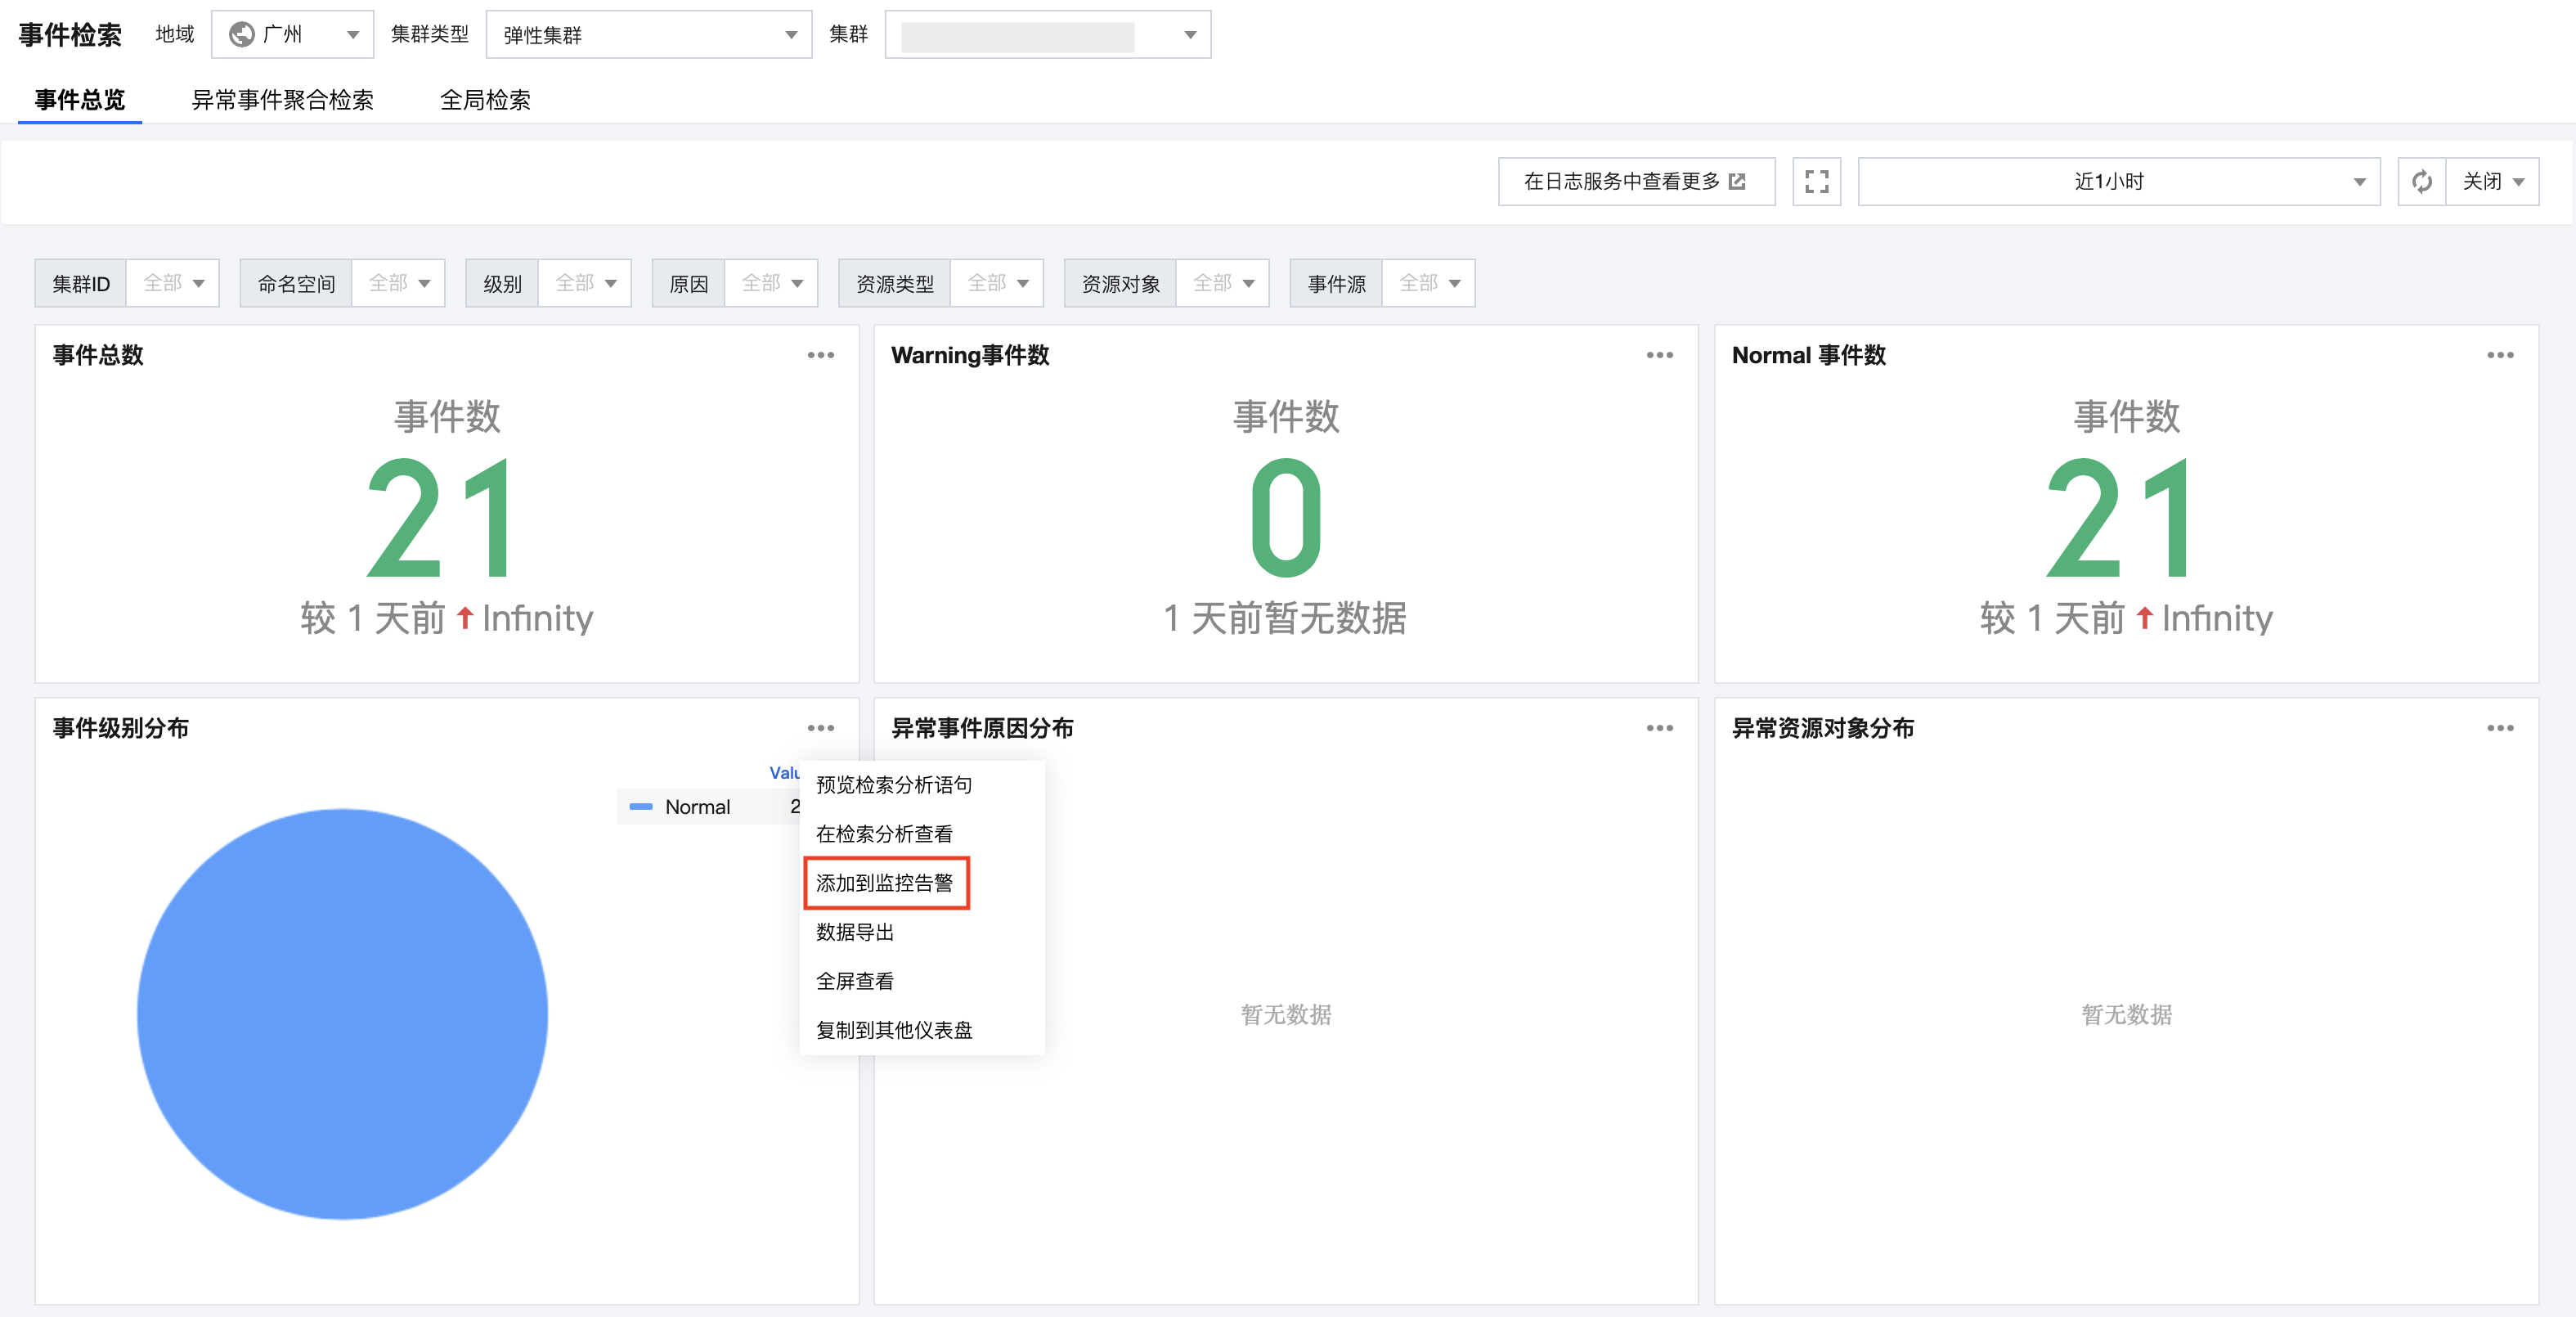Open more options for 异常资源对象分布 panel
Image resolution: width=2576 pixels, height=1317 pixels.
(x=2500, y=728)
